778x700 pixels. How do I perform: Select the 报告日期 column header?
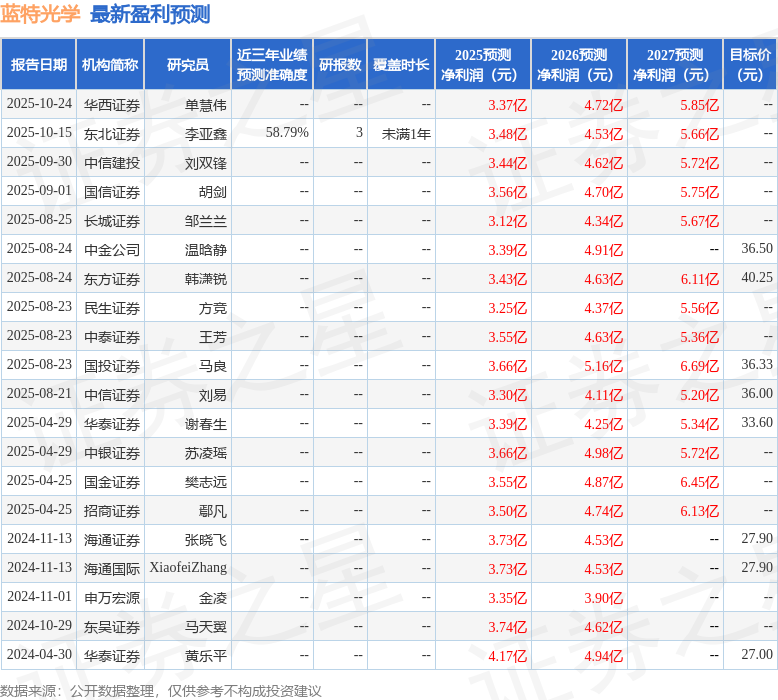(x=39, y=64)
